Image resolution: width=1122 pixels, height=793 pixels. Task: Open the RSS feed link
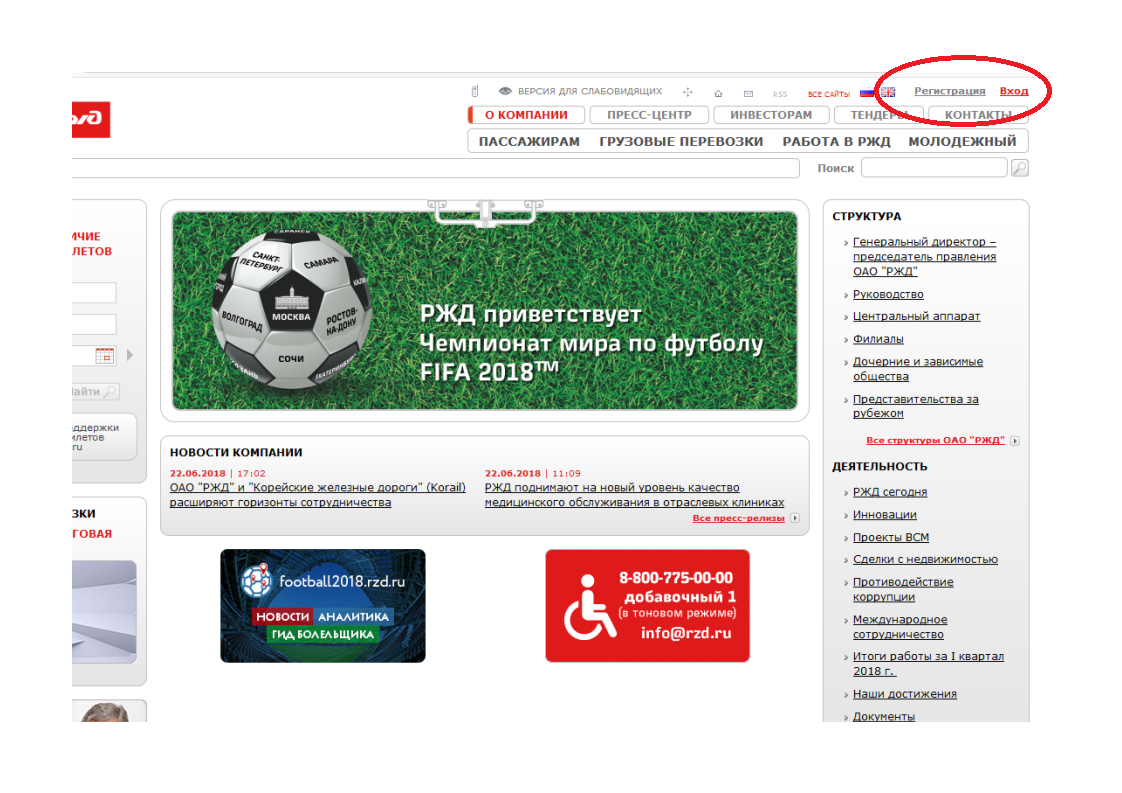(x=780, y=94)
